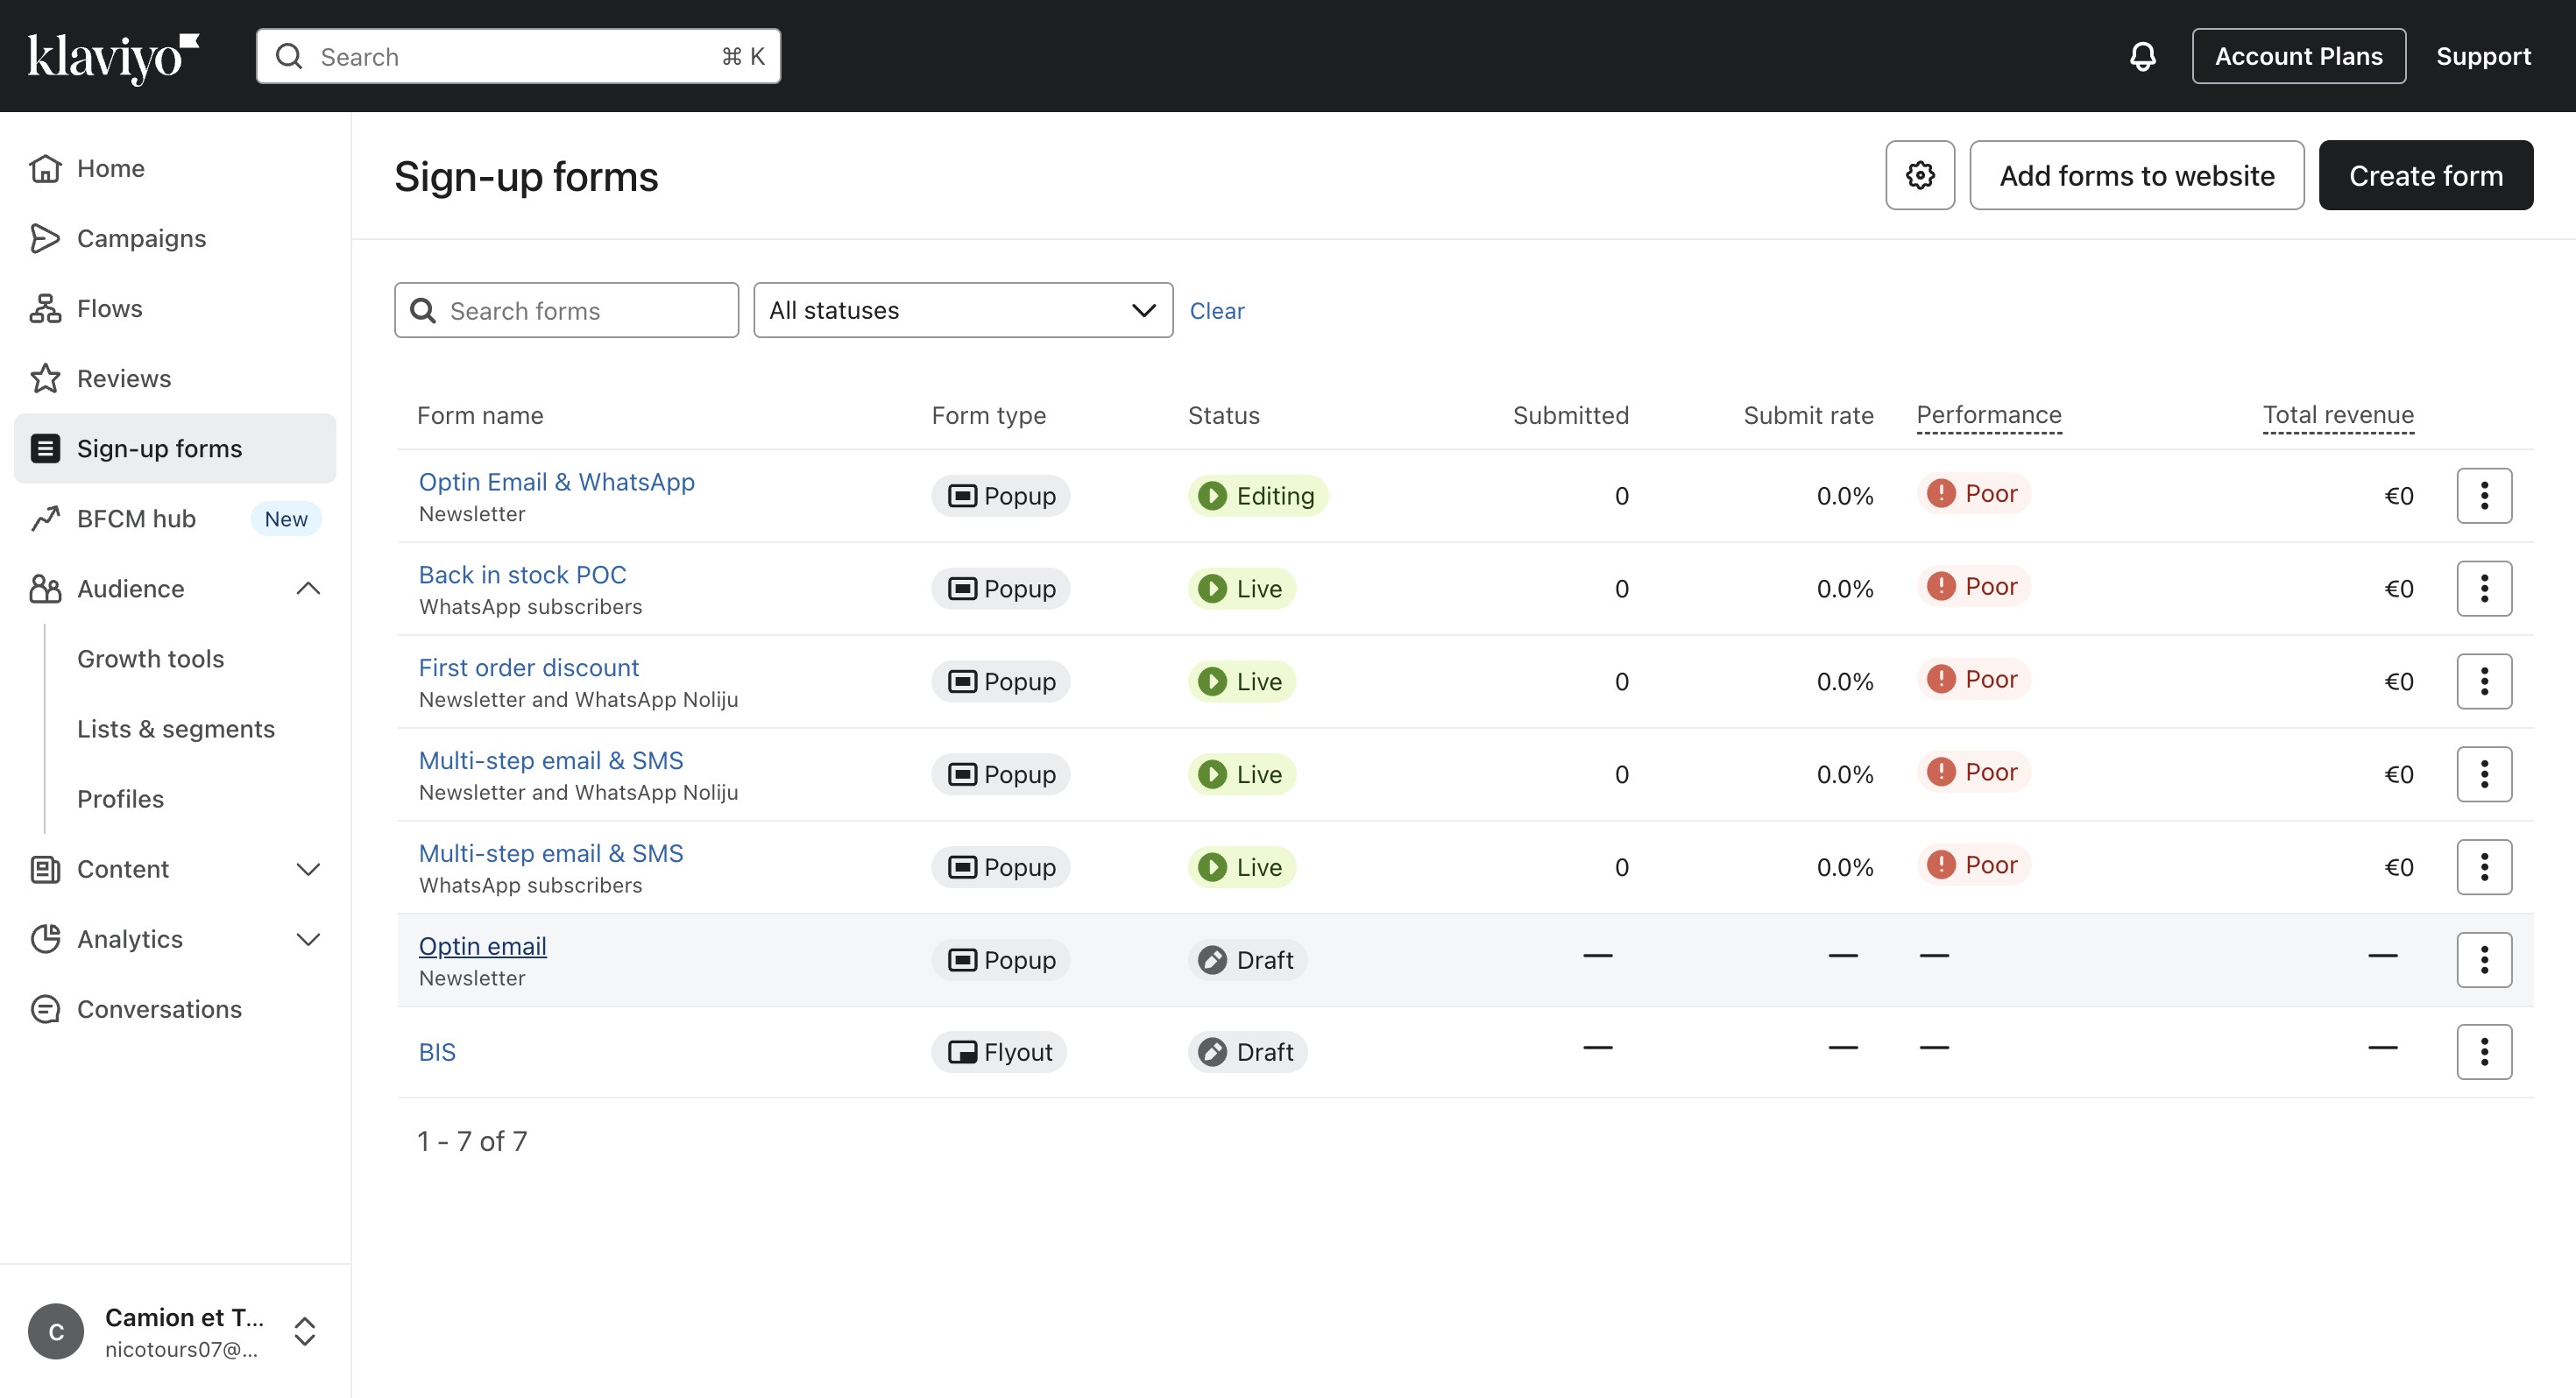Image resolution: width=2576 pixels, height=1398 pixels.
Task: Expand the Content section
Action: pos(308,868)
